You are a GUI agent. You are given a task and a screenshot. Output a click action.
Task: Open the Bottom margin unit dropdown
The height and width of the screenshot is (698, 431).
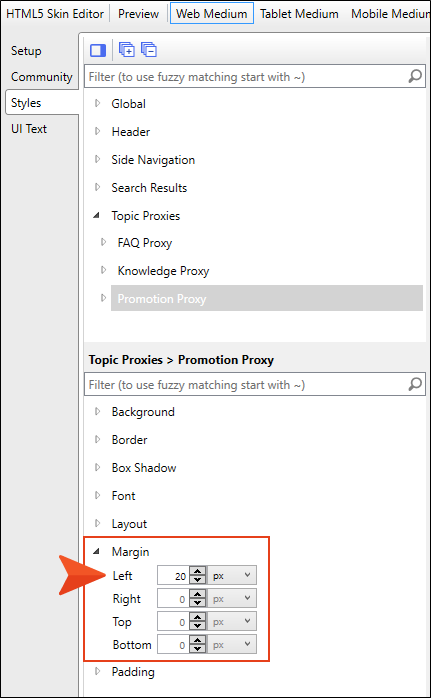232,645
